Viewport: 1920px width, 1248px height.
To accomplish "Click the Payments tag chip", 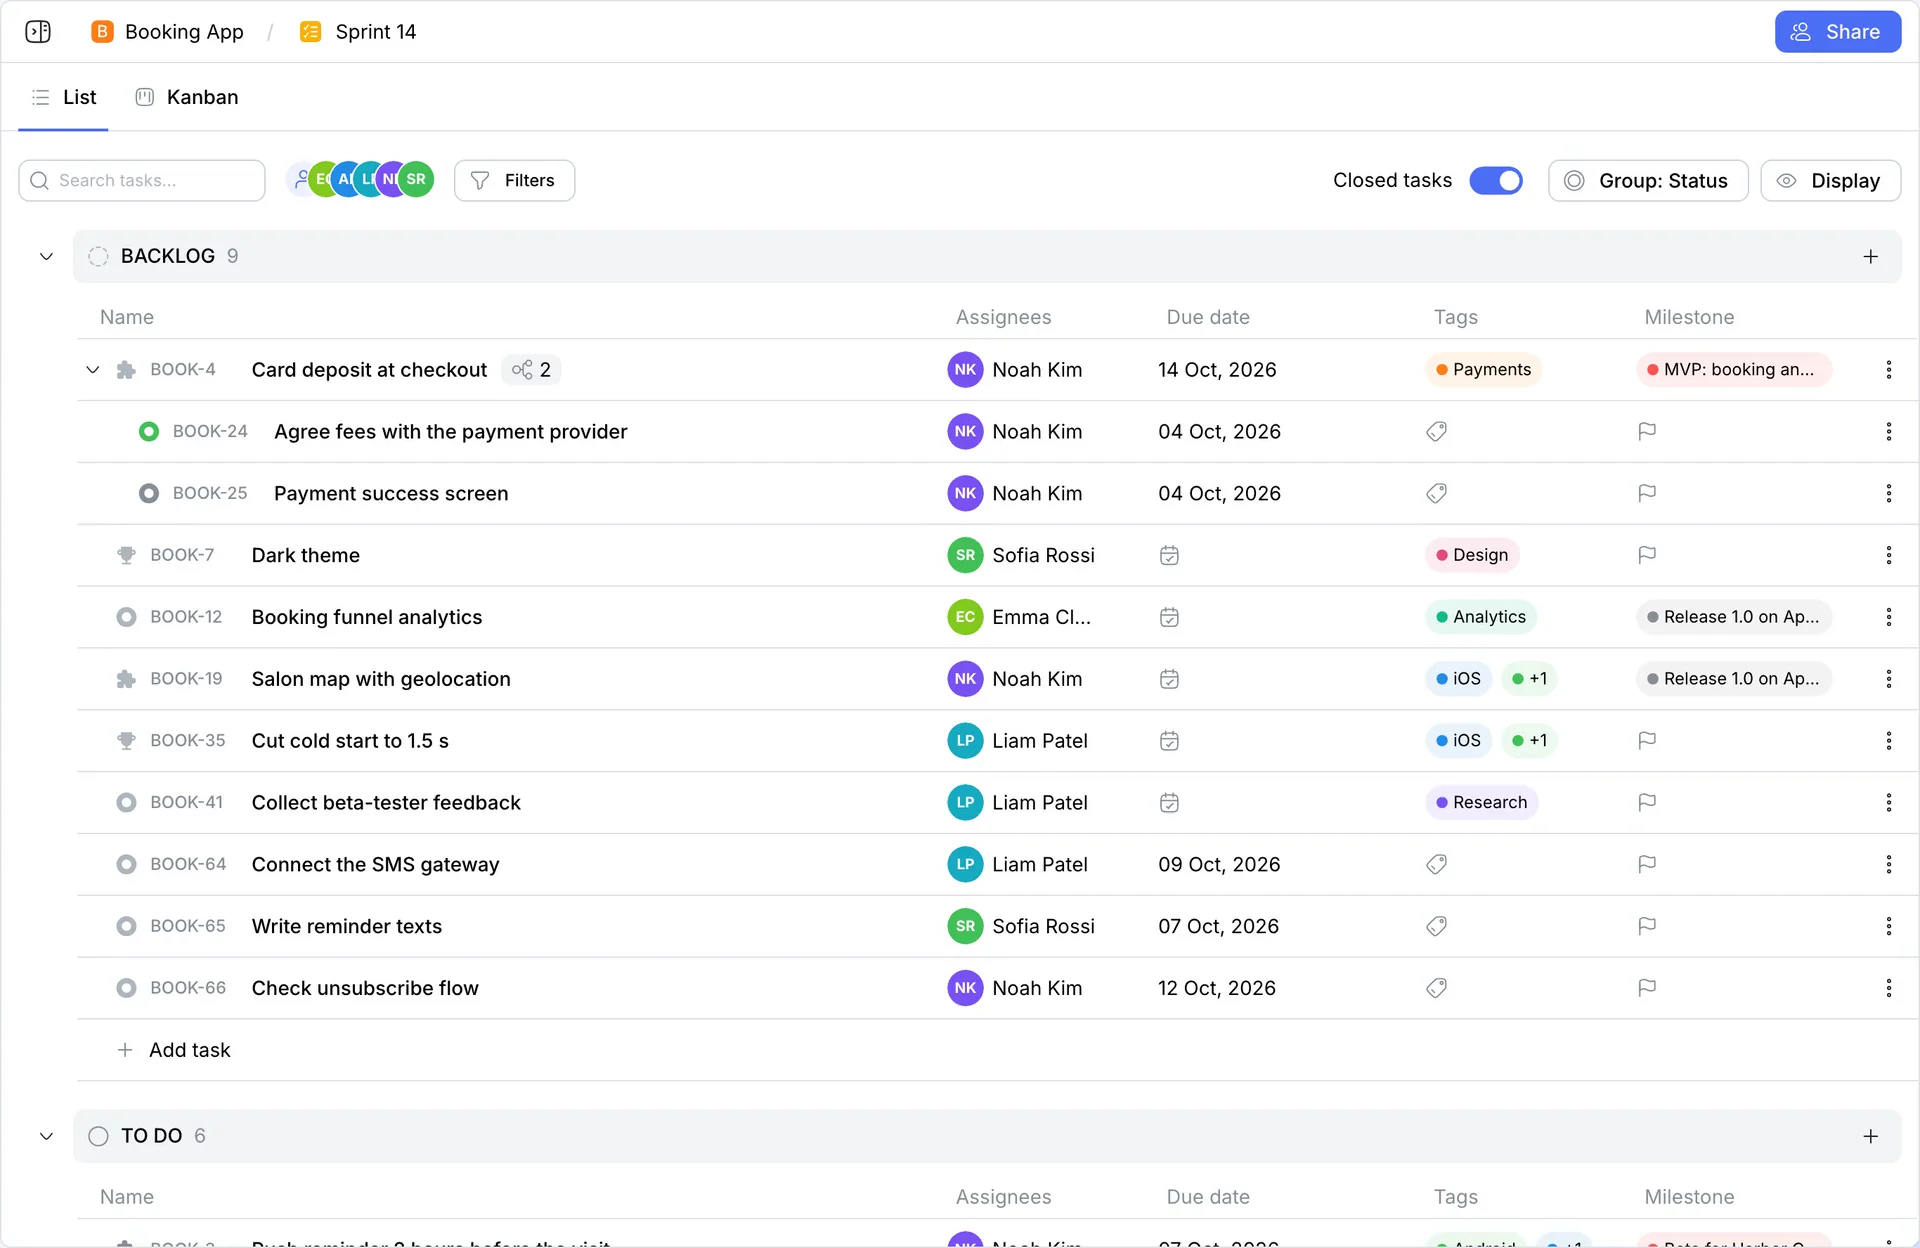I will [x=1483, y=370].
